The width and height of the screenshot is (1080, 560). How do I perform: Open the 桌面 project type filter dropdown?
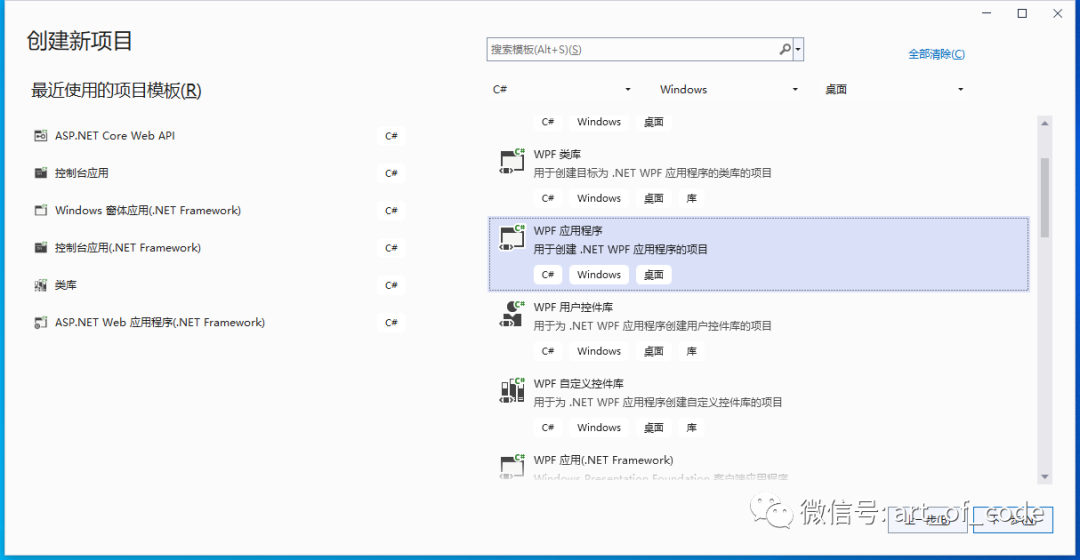coord(894,90)
